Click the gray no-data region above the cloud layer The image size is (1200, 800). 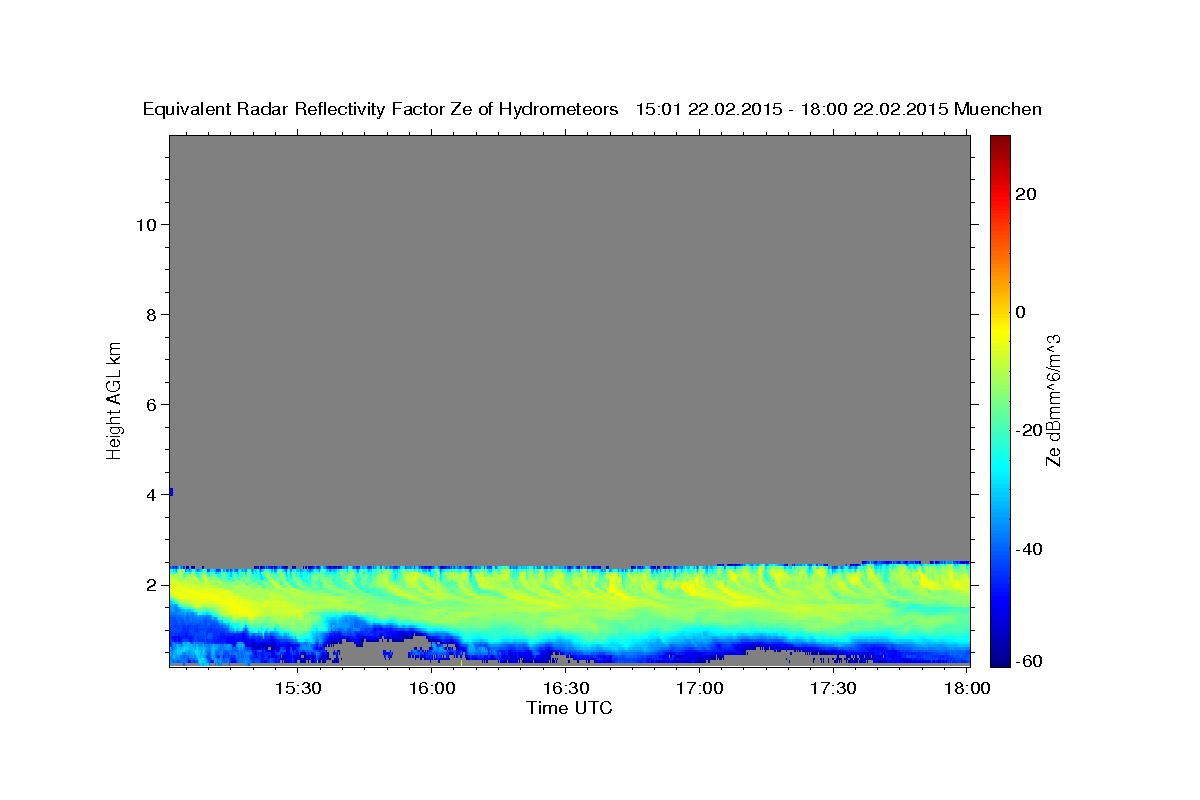(x=569, y=348)
